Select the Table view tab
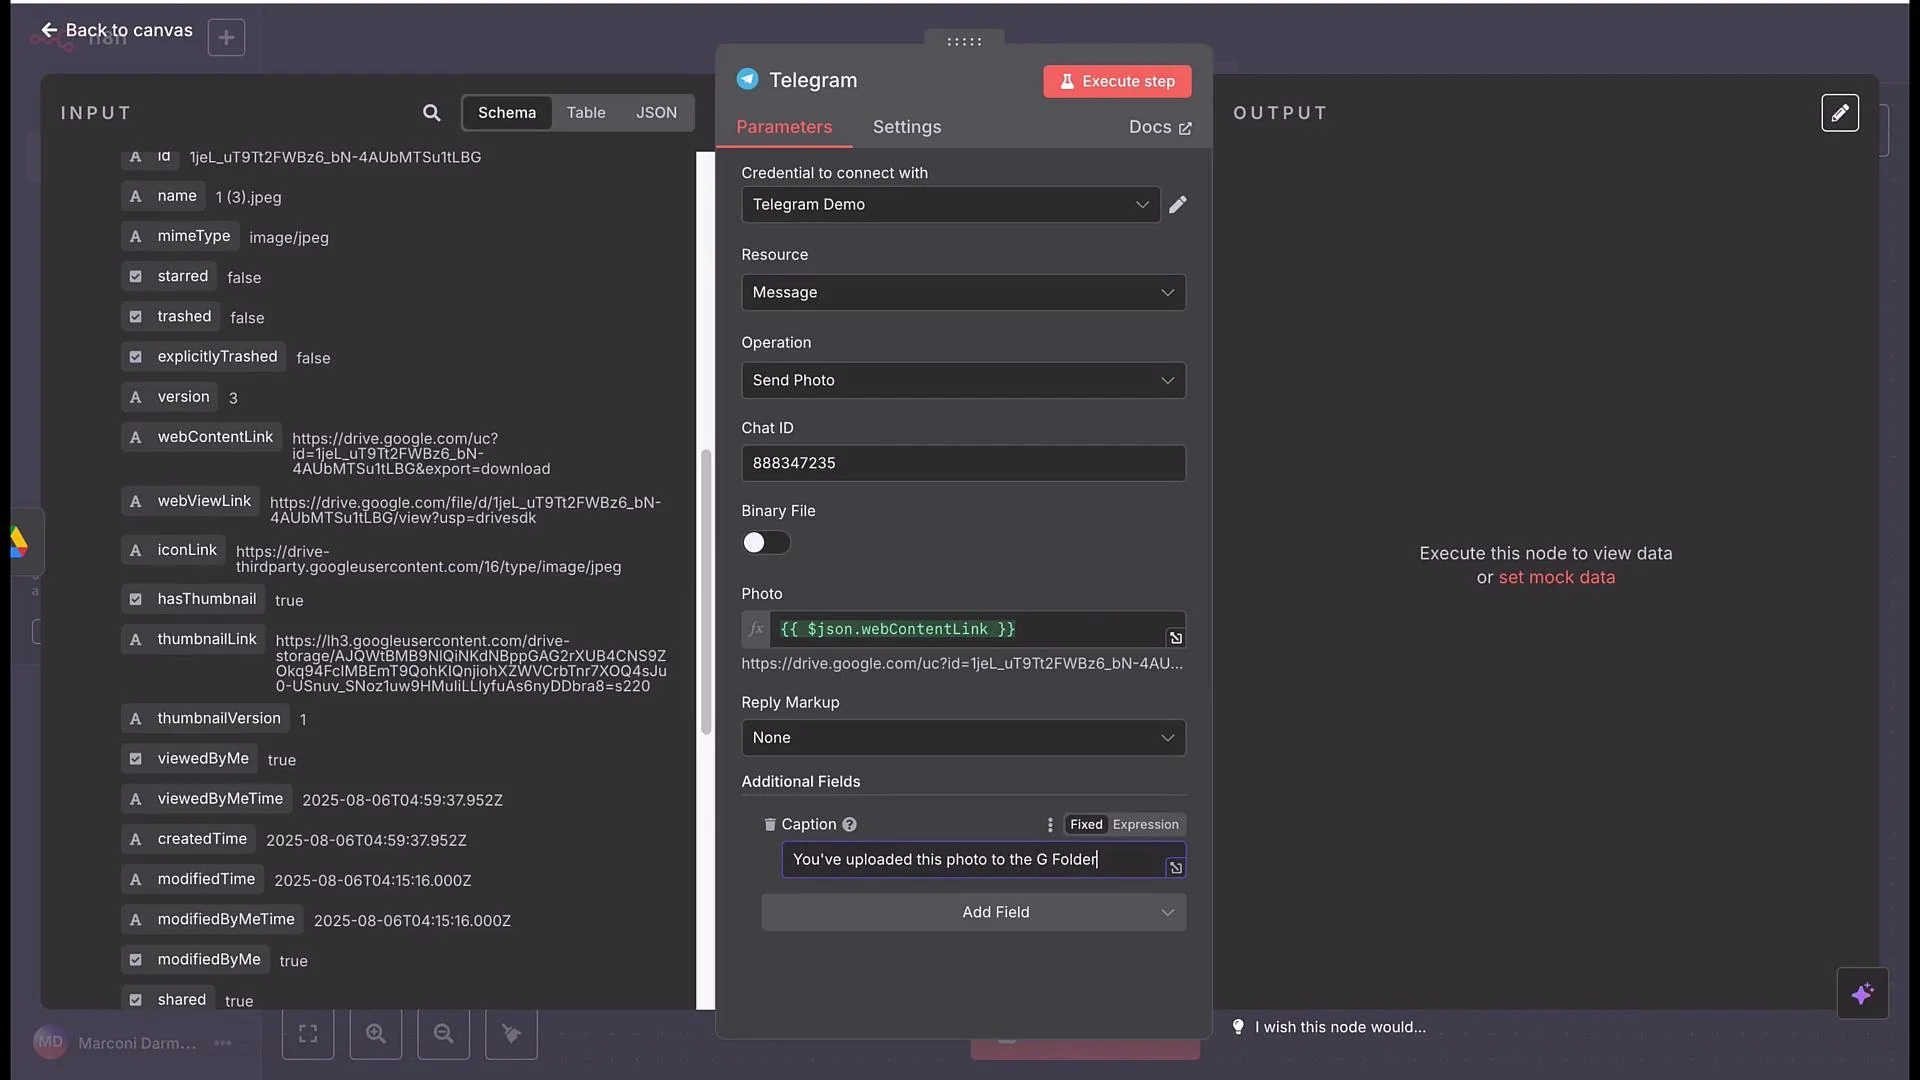 586,112
